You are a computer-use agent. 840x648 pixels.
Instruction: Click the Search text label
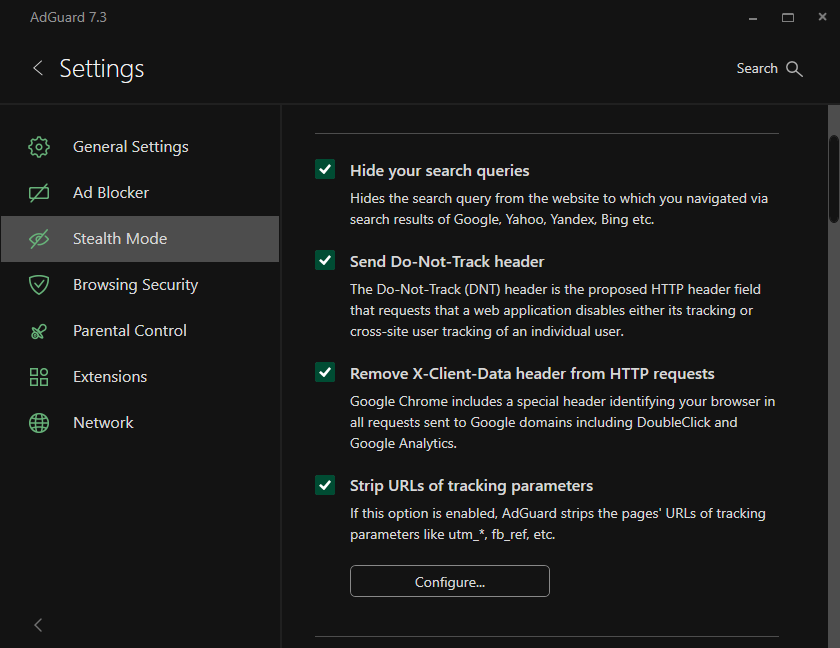pos(757,69)
